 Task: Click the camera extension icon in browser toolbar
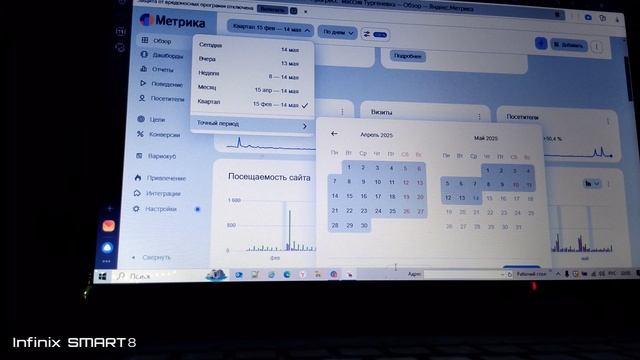(588, 17)
